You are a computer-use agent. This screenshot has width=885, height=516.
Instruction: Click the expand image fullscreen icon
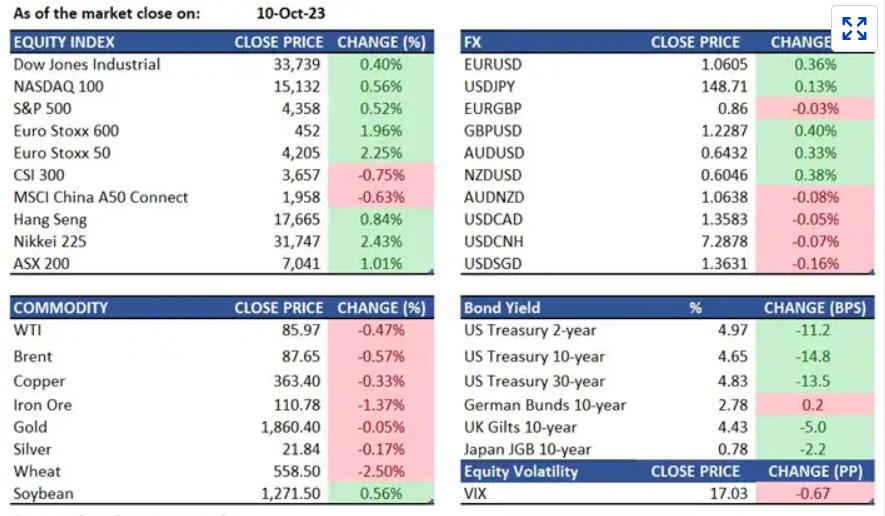[x=854, y=28]
